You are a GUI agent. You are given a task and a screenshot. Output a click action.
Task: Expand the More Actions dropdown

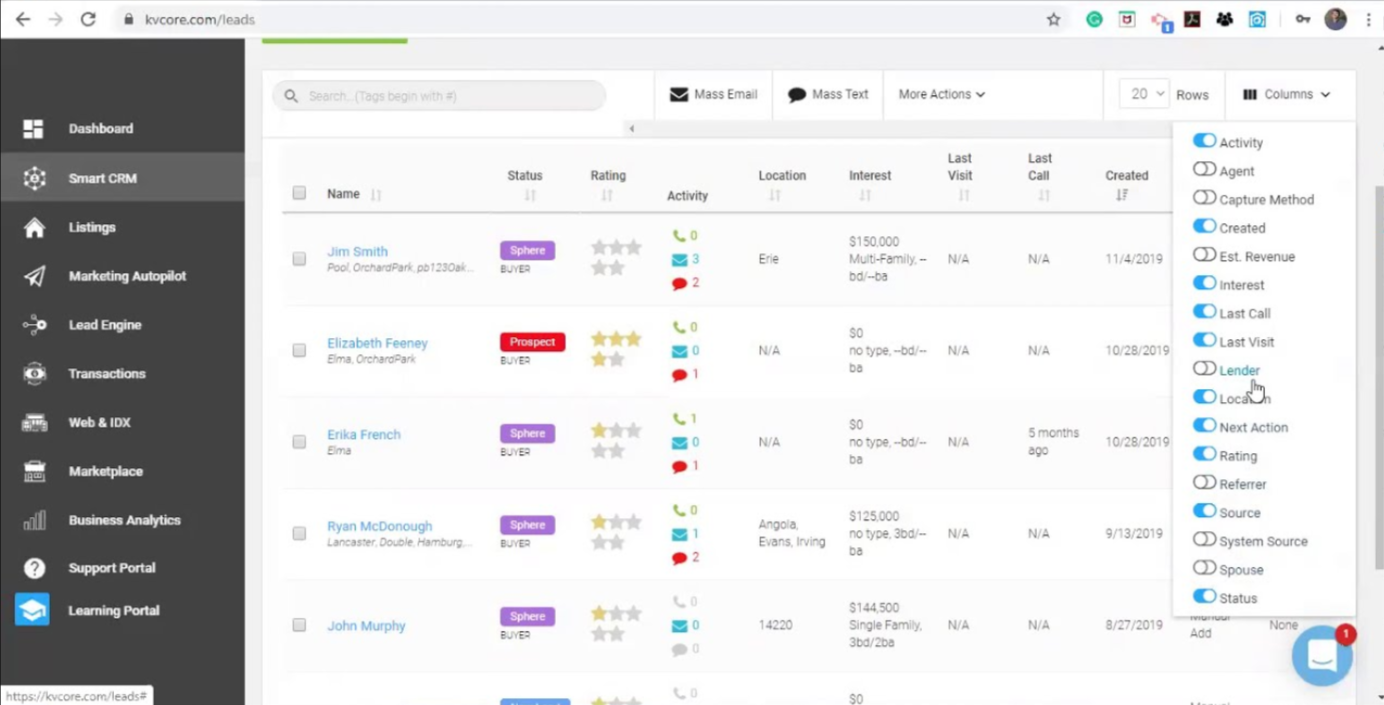click(941, 94)
